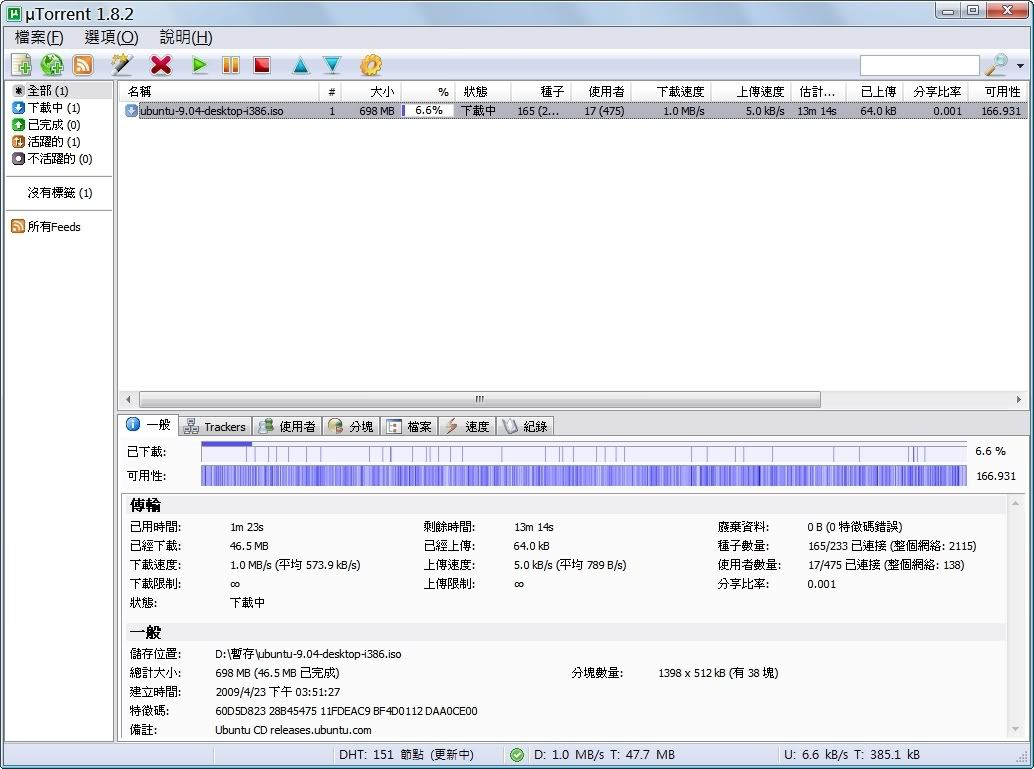The height and width of the screenshot is (769, 1034).
Task: Open the RSS downloader from the toolbar
Action: coord(83,65)
